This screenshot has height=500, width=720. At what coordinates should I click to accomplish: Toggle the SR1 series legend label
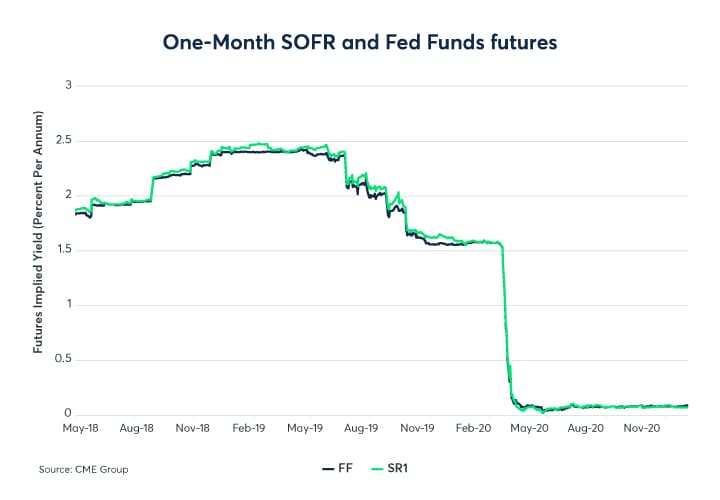[x=397, y=467]
